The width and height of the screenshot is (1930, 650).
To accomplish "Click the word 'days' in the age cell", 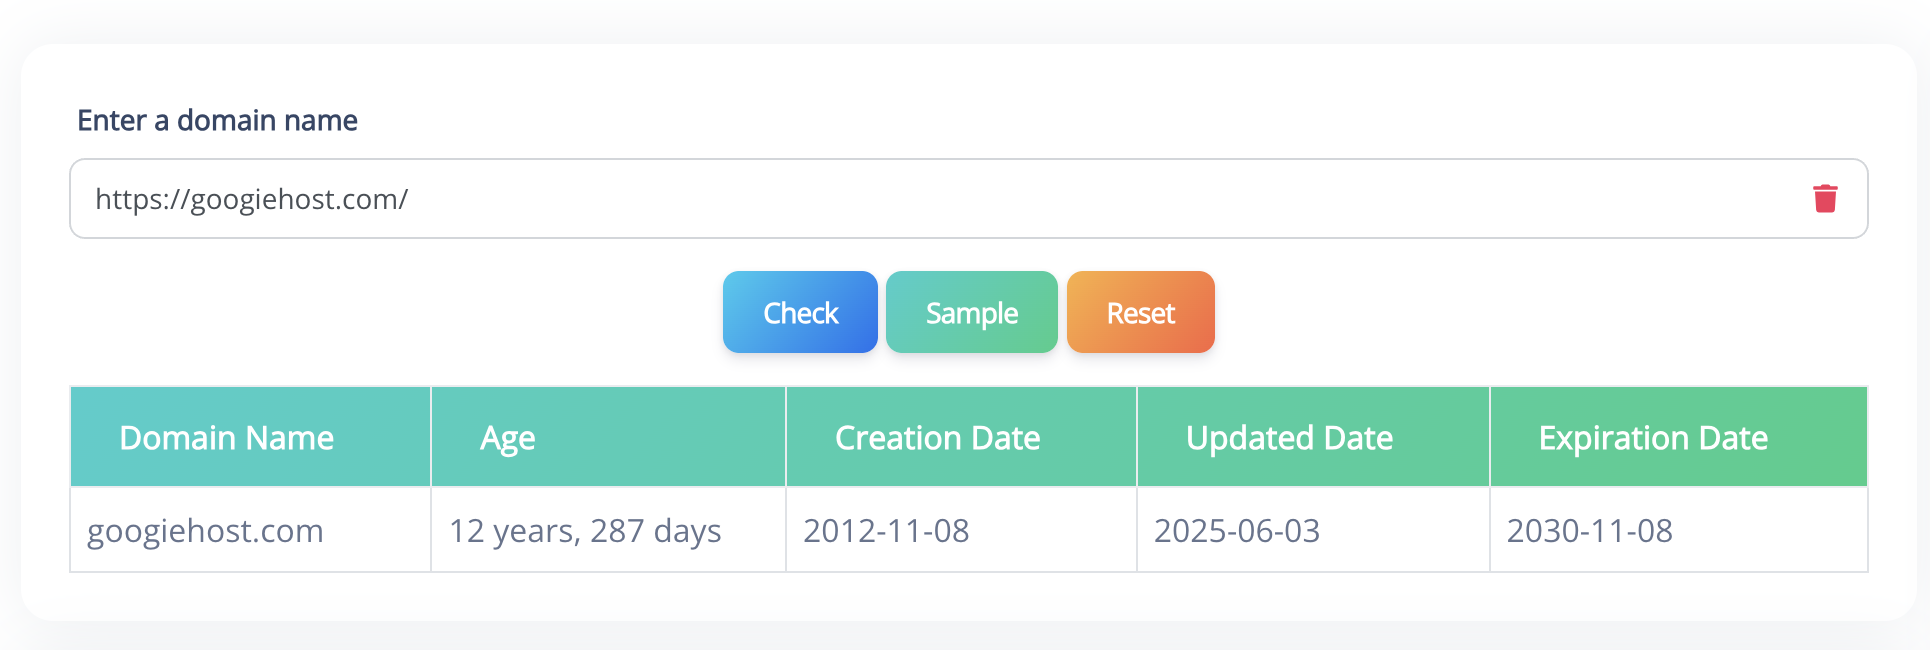I will click(687, 531).
